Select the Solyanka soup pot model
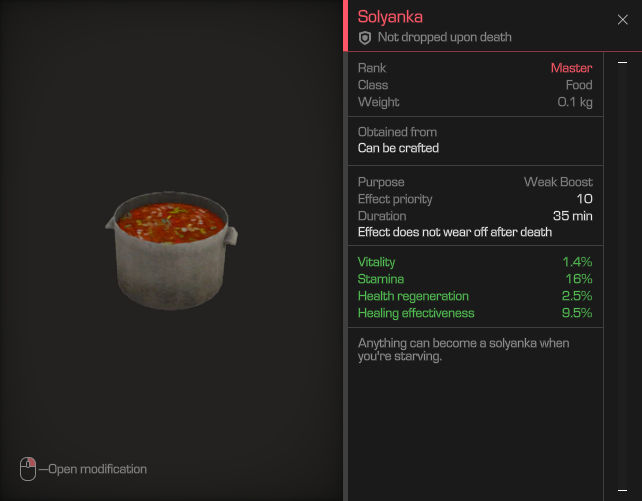Image resolution: width=642 pixels, height=501 pixels. [x=171, y=250]
